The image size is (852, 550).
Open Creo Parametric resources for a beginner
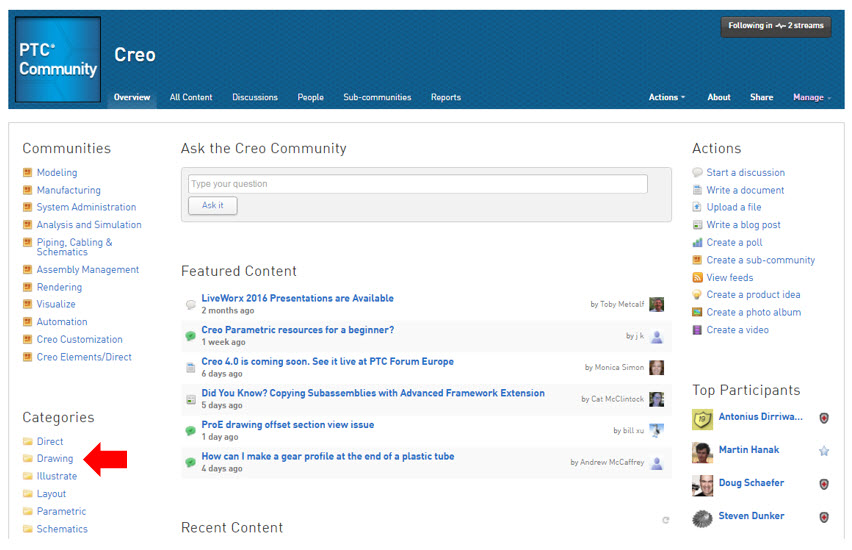click(297, 330)
